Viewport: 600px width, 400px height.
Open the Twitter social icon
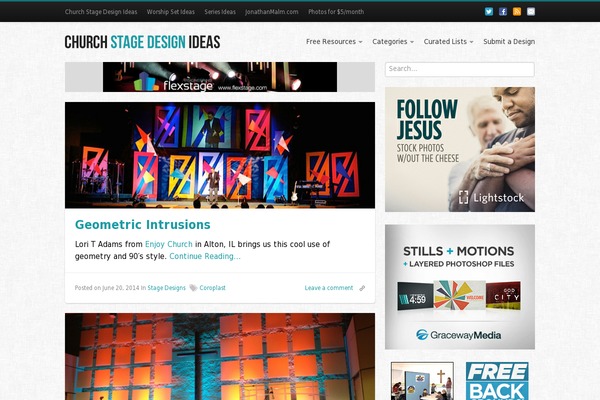tap(489, 11)
